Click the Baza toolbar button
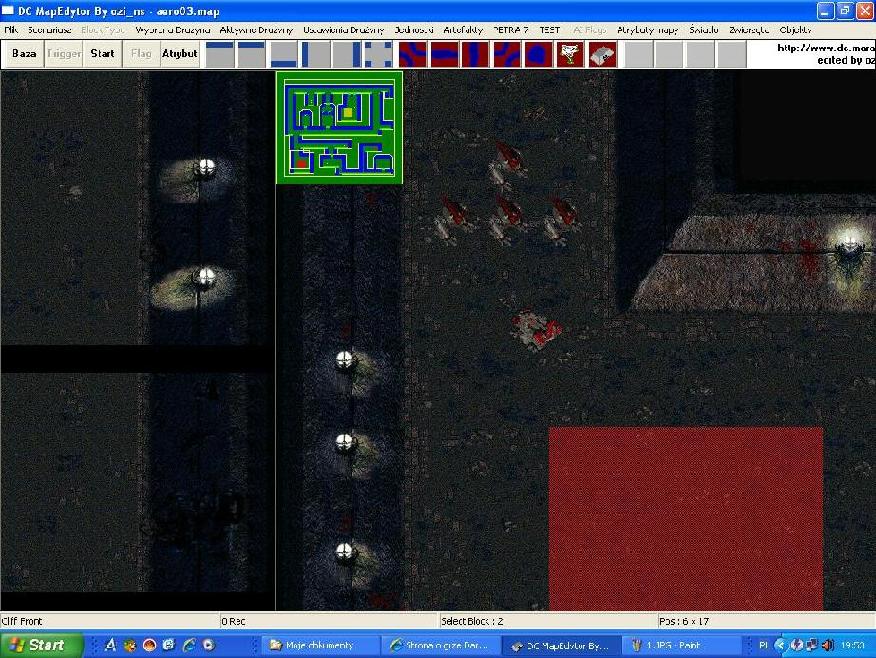 pyautogui.click(x=24, y=54)
